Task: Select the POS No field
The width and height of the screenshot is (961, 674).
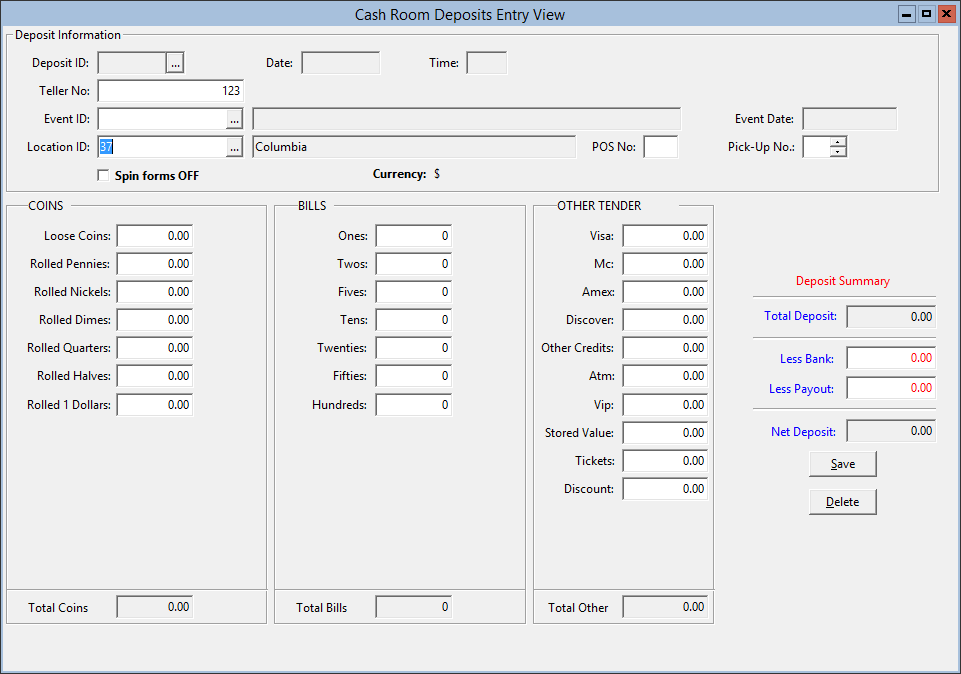Action: coord(661,147)
